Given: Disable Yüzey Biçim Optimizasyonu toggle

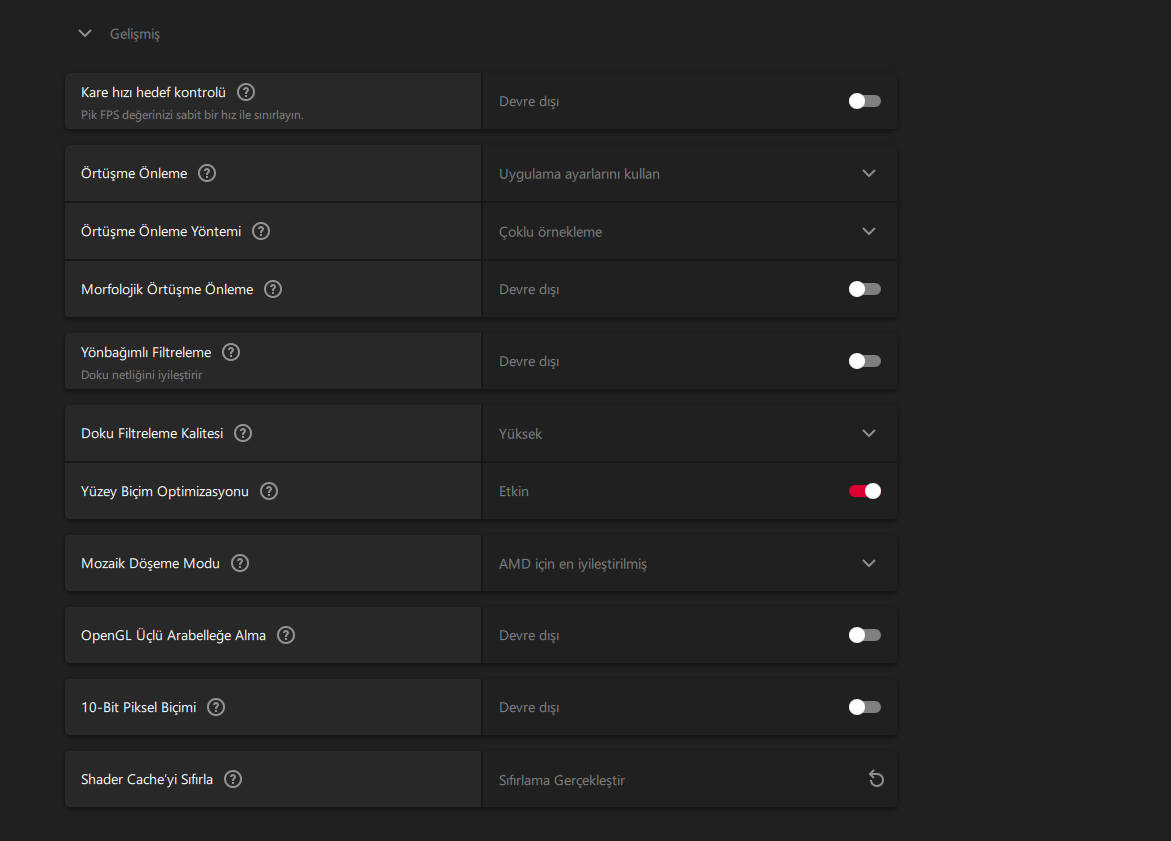Looking at the screenshot, I should (864, 491).
